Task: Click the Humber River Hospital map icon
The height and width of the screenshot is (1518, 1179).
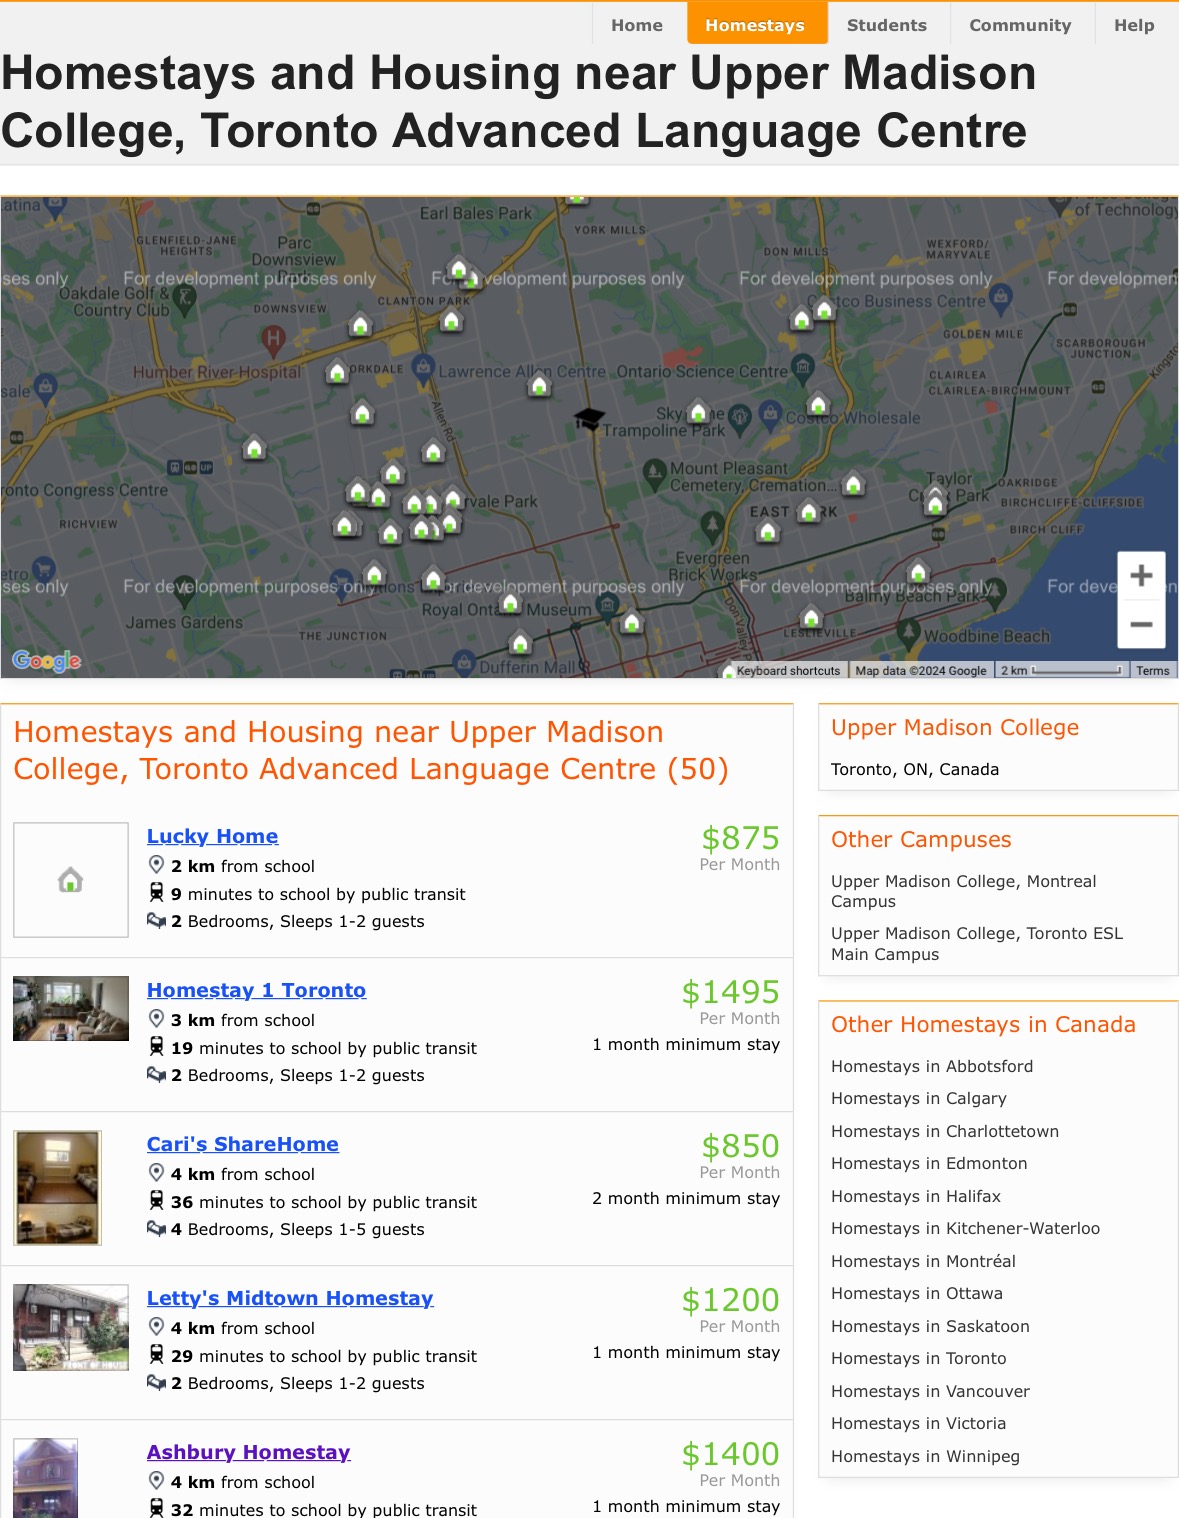Action: [273, 340]
